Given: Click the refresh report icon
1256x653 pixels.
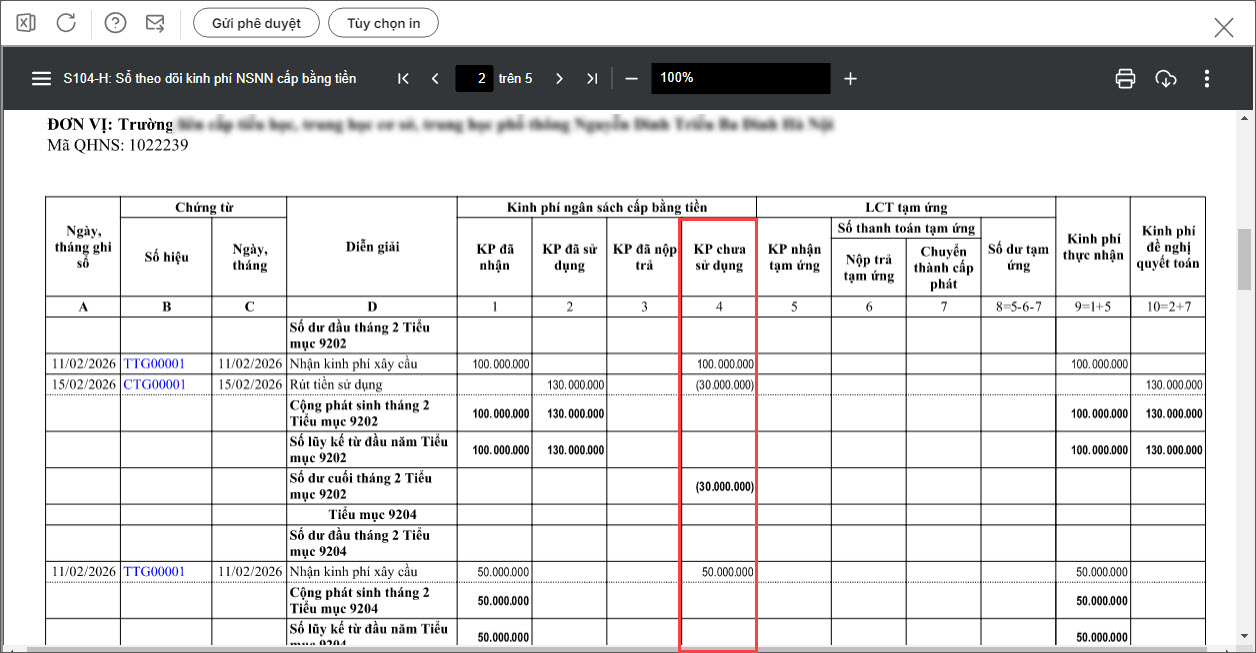Looking at the screenshot, I should click(66, 23).
